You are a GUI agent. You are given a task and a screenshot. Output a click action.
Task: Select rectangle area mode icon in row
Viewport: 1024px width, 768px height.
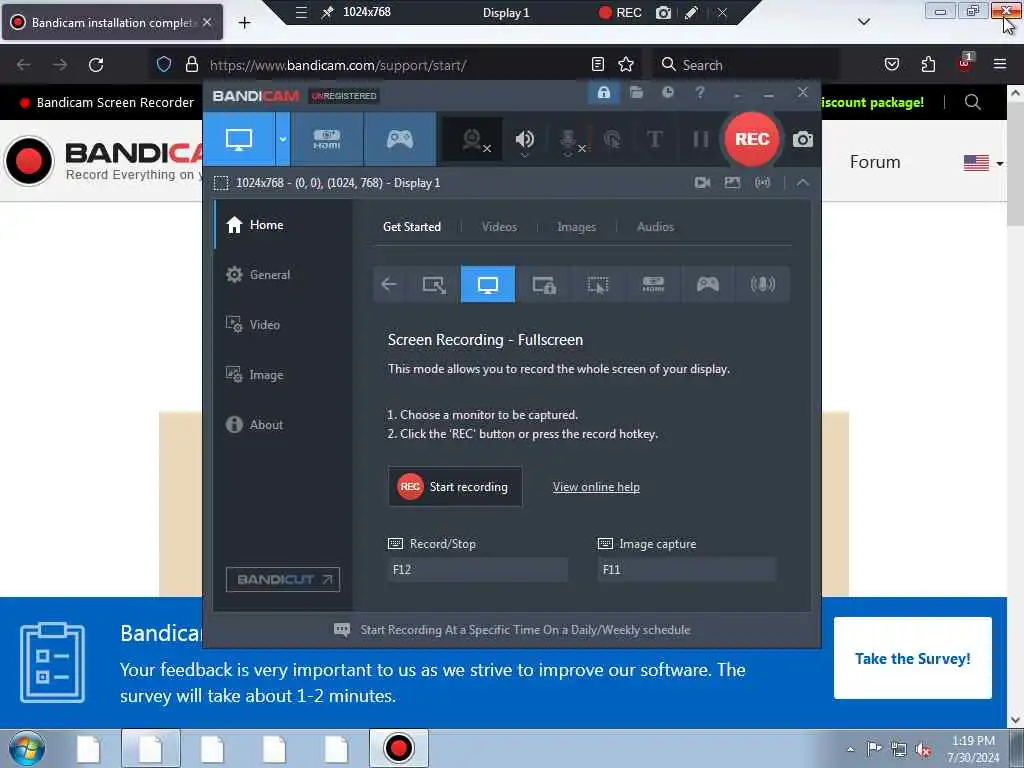coord(434,284)
